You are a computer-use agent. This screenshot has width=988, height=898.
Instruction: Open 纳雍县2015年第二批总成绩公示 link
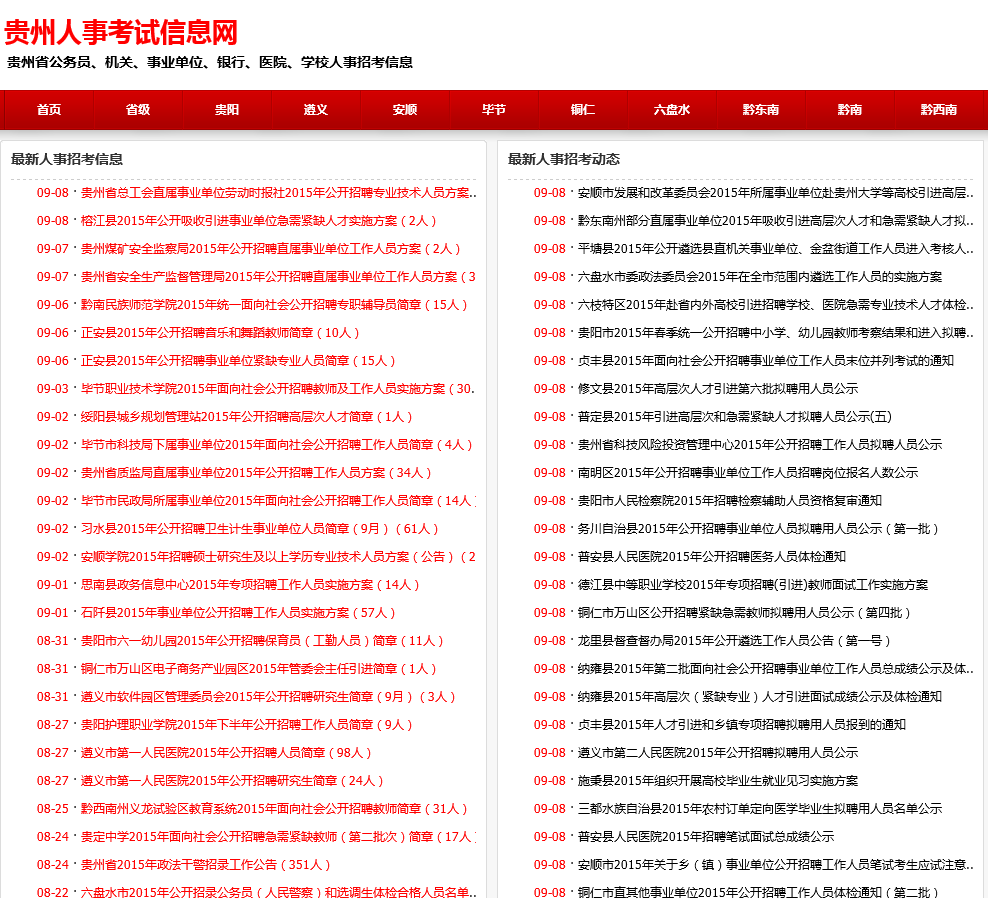(776, 669)
